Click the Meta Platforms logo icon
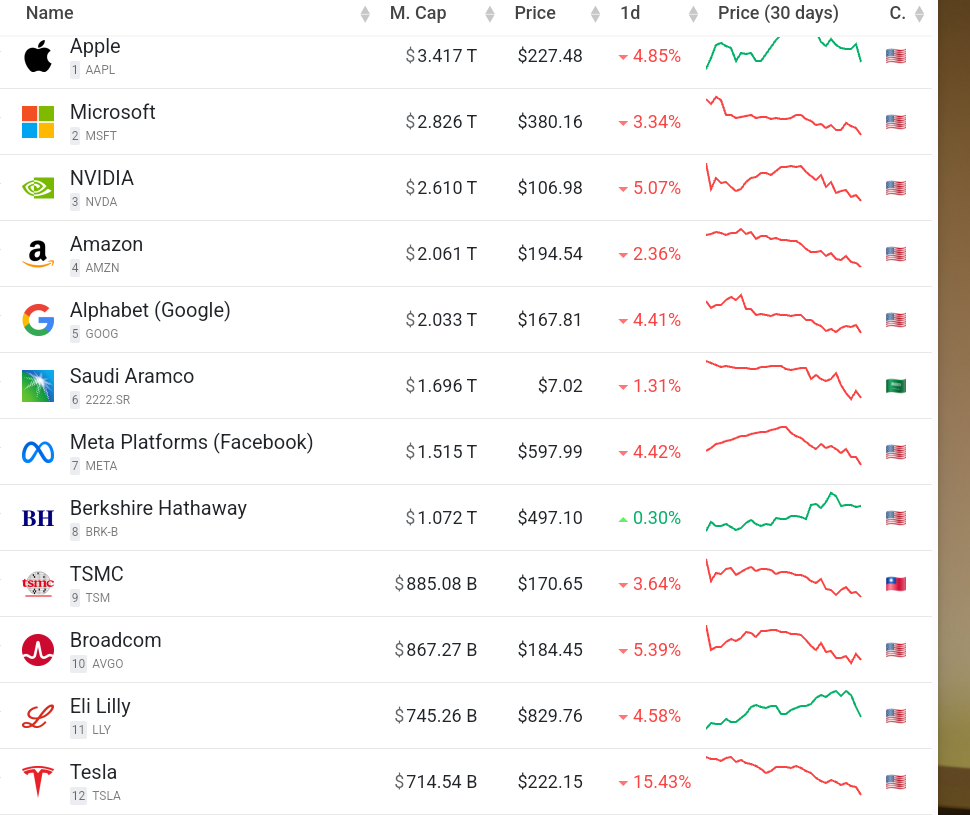 coord(38,452)
